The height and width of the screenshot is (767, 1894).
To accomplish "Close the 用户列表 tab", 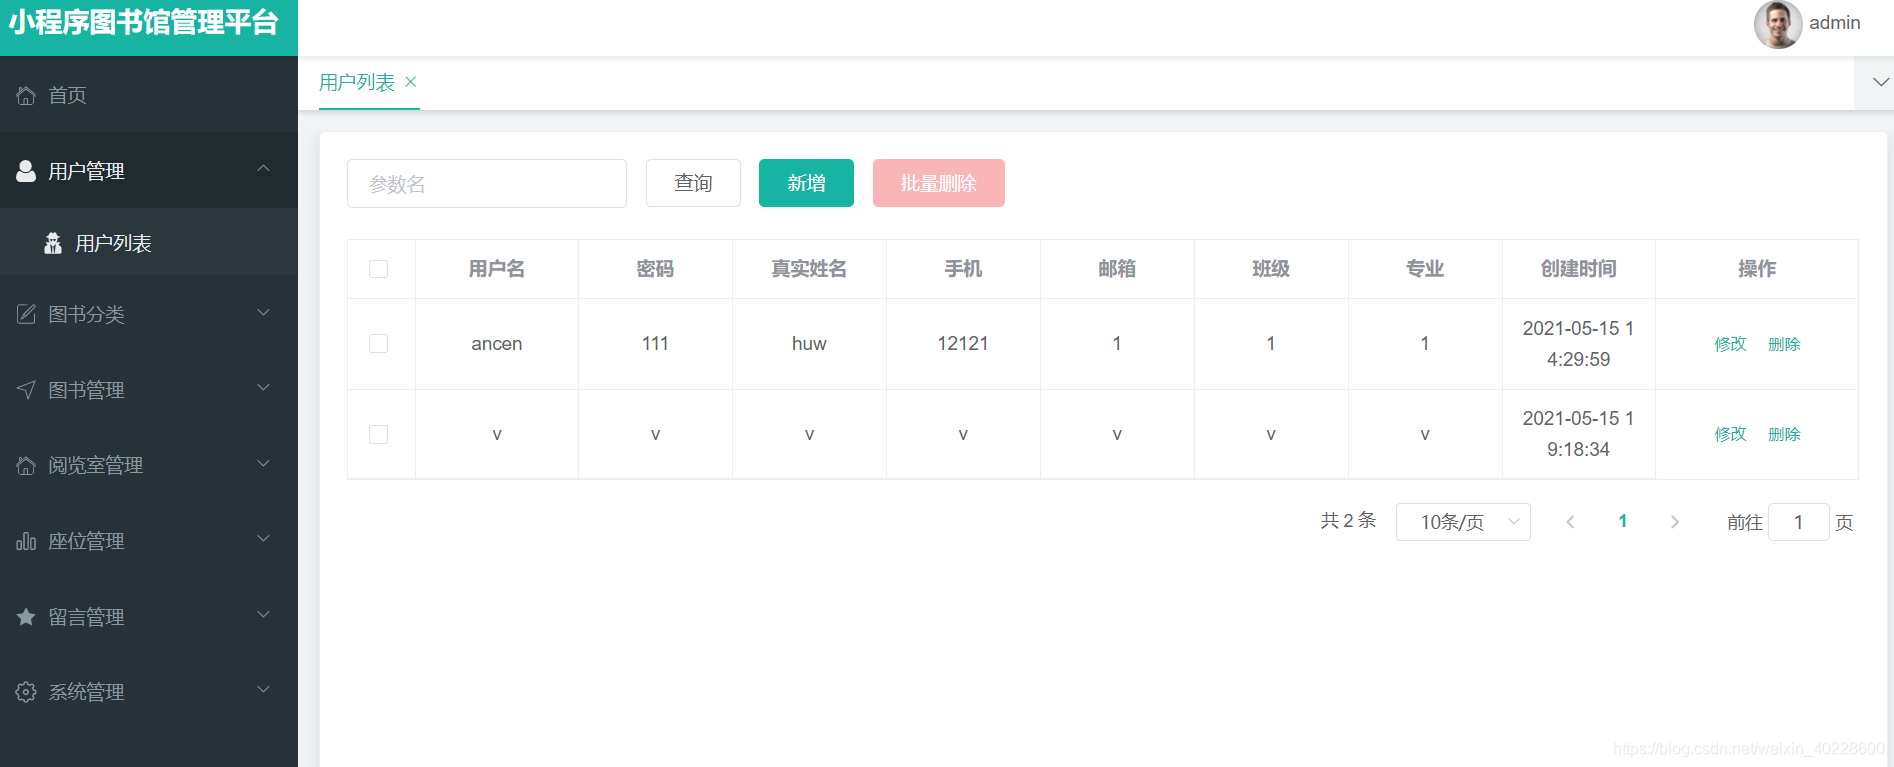I will pyautogui.click(x=410, y=82).
